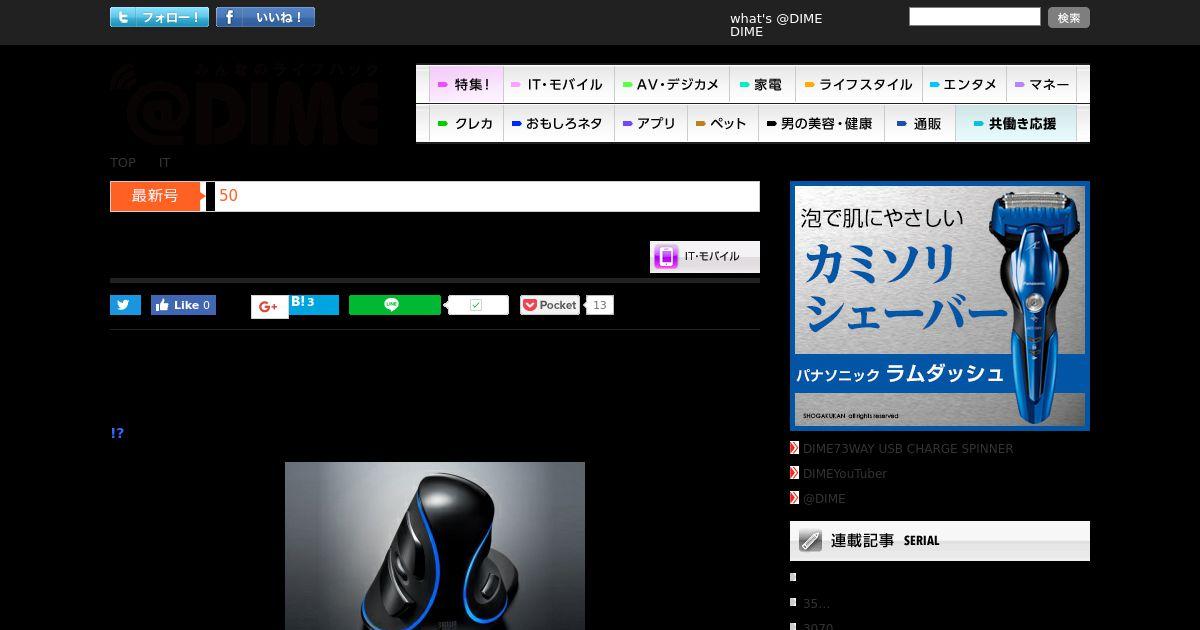Click the Hatena bookmark B! button
Viewport: 1200px width, 630px height.
[314, 303]
